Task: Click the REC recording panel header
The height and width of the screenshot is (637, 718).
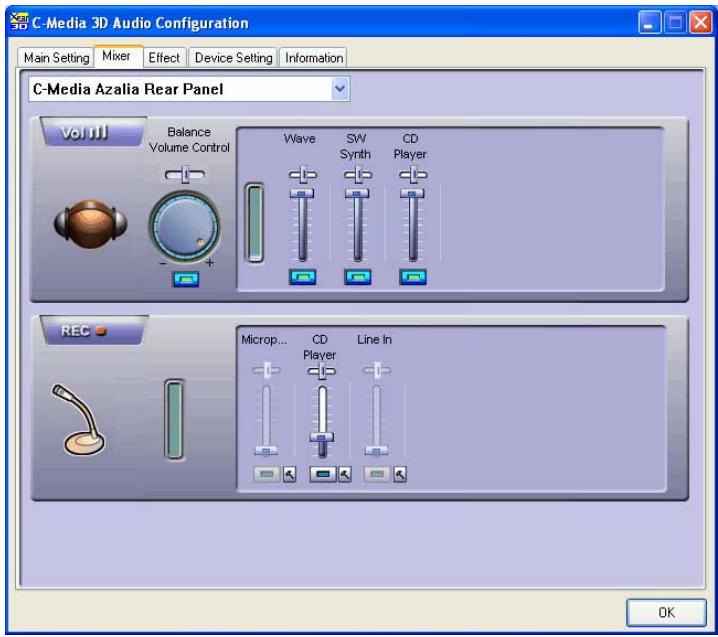Action: pos(93,330)
